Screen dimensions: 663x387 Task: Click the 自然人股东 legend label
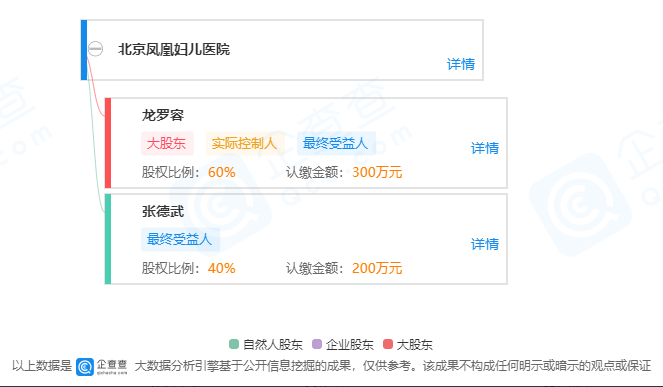coord(273,344)
